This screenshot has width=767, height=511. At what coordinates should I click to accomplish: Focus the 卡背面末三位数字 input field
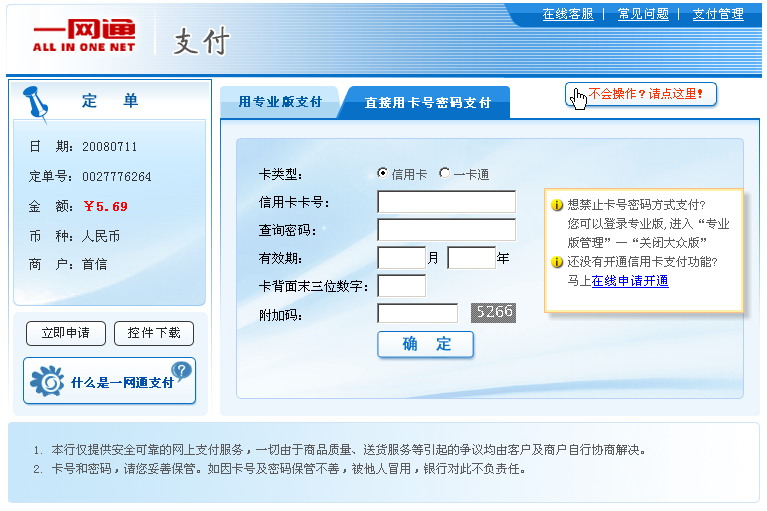click(x=402, y=286)
